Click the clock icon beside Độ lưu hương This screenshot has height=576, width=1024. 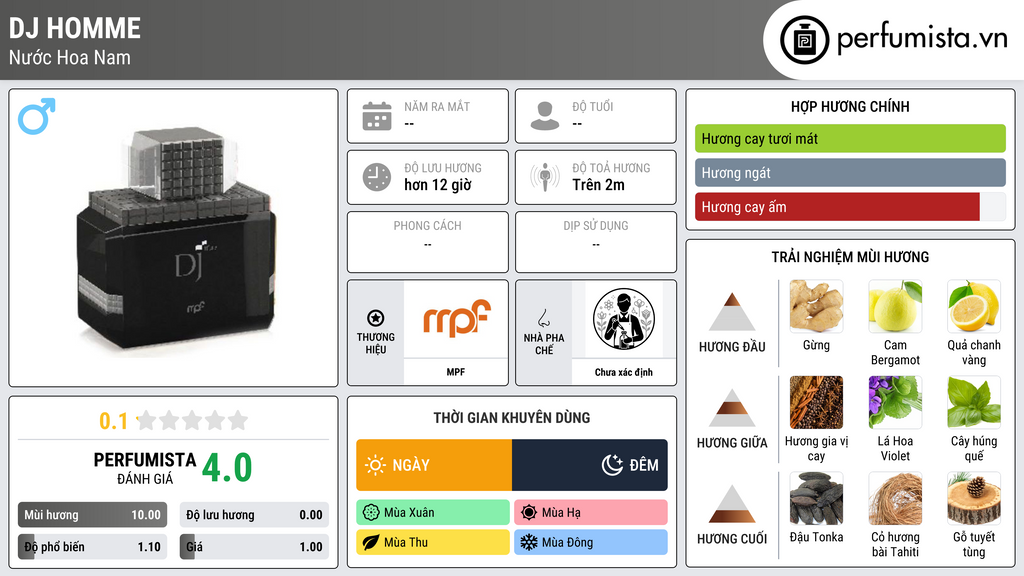377,177
